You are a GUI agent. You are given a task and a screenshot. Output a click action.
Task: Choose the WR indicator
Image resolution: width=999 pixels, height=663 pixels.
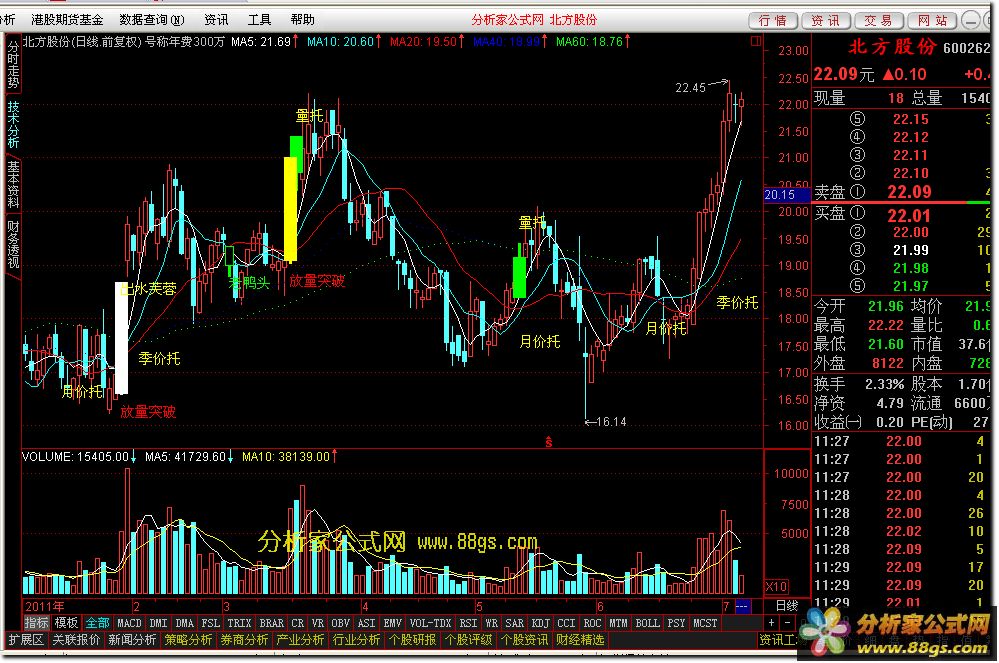(491, 623)
